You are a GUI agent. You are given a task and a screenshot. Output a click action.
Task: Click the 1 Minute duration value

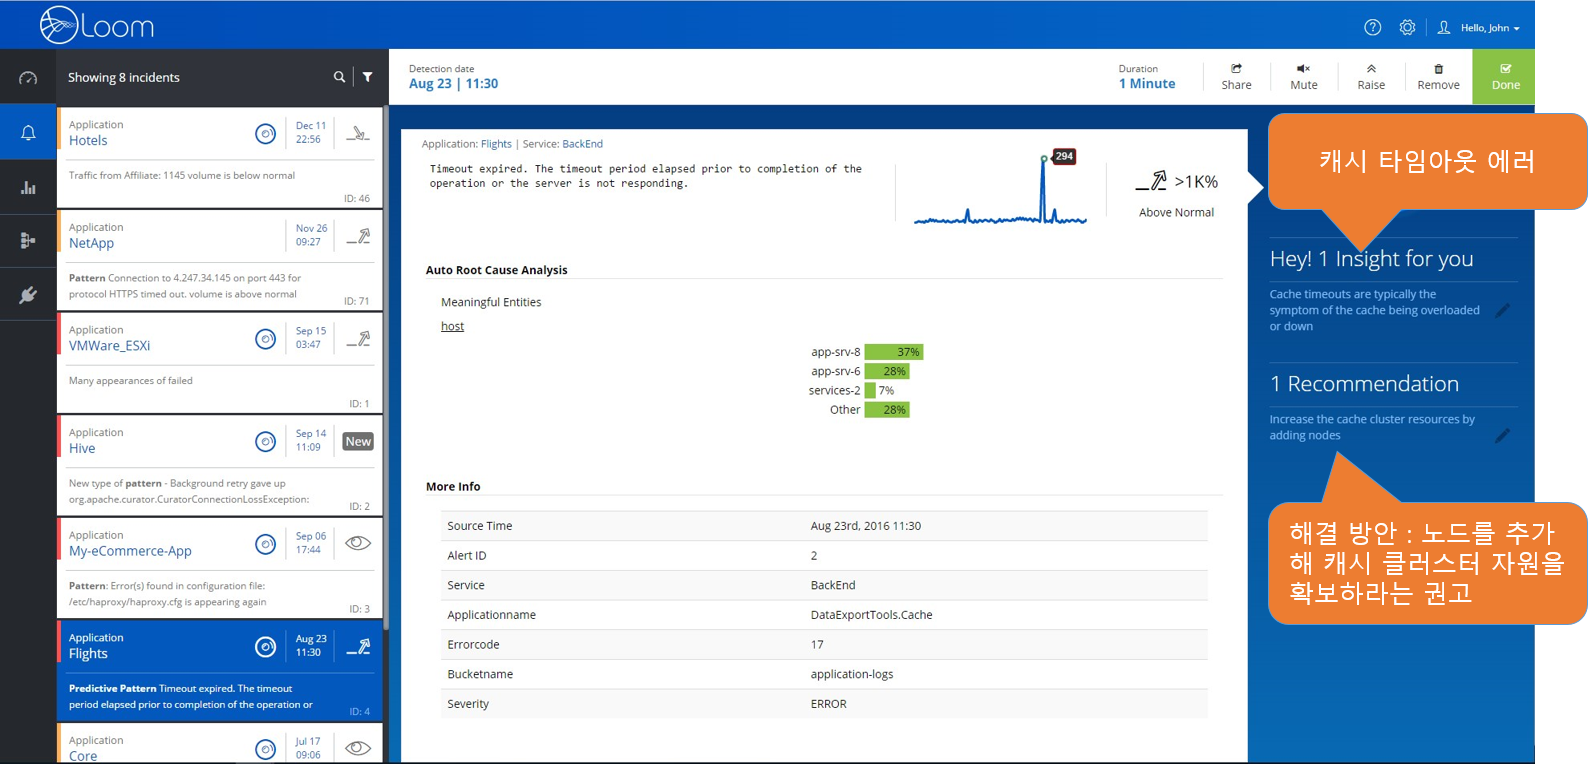[1147, 84]
